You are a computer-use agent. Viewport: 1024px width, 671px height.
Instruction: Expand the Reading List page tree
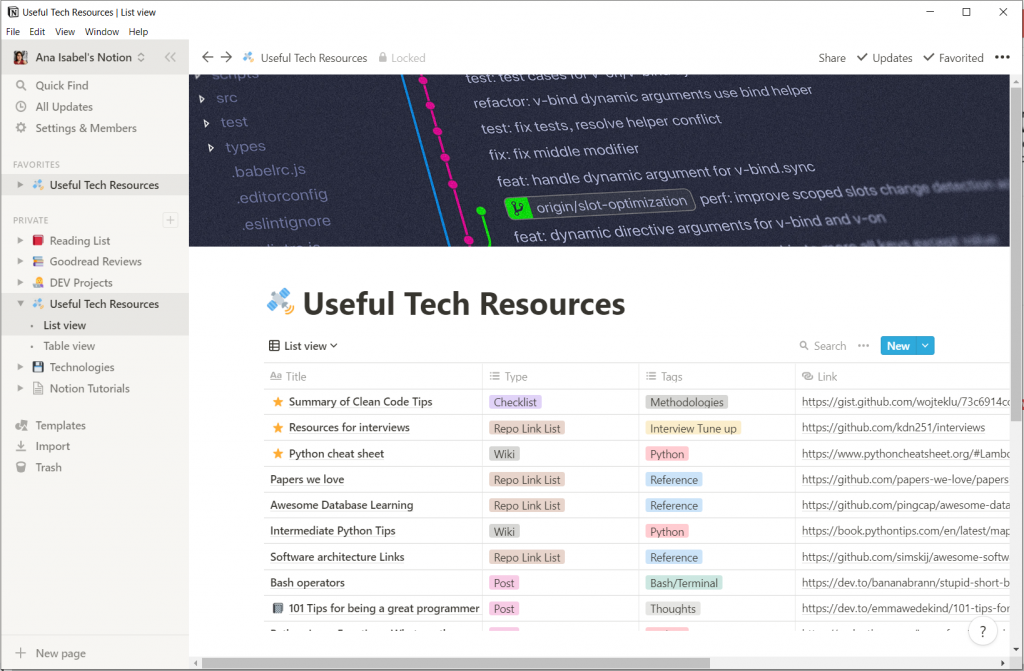coord(20,241)
